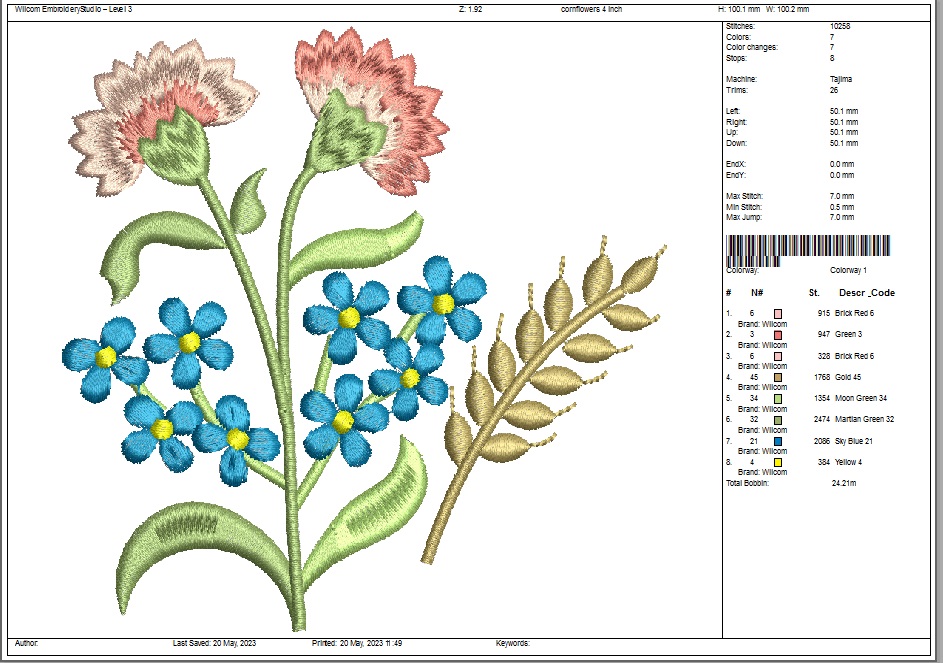Click the Last Saved date in footer
943x663 pixels.
click(x=214, y=643)
